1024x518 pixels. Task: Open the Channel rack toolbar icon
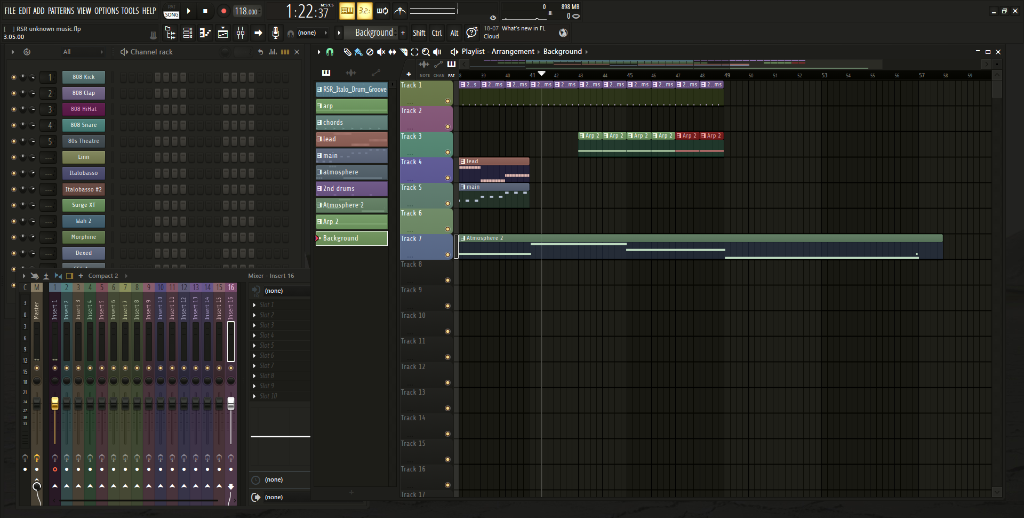click(223, 33)
